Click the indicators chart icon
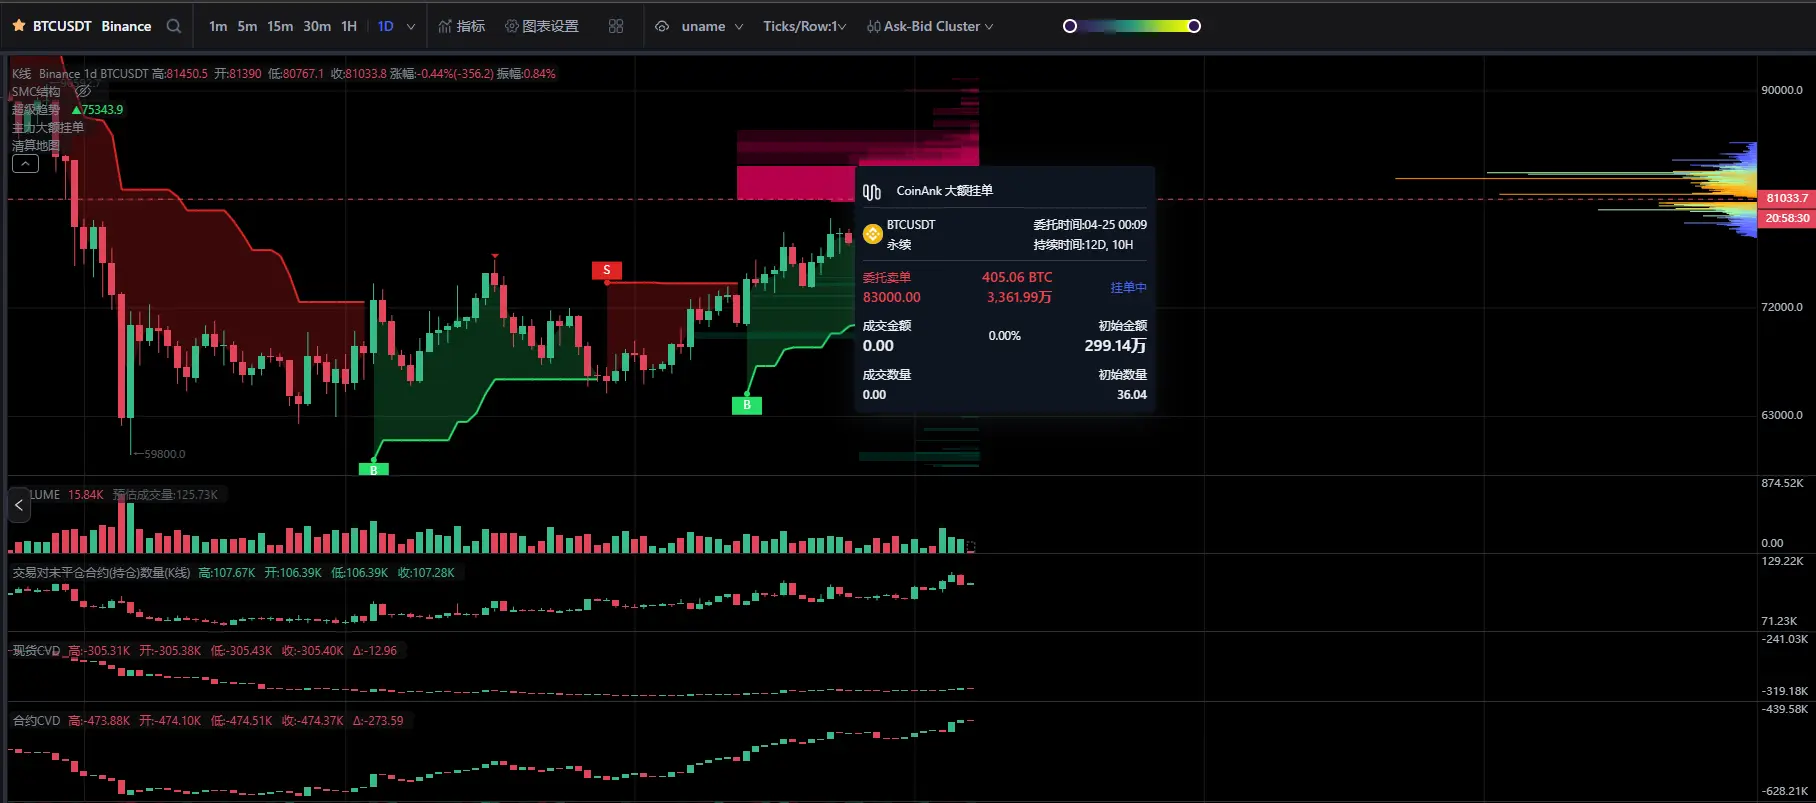This screenshot has width=1816, height=803. (x=445, y=26)
